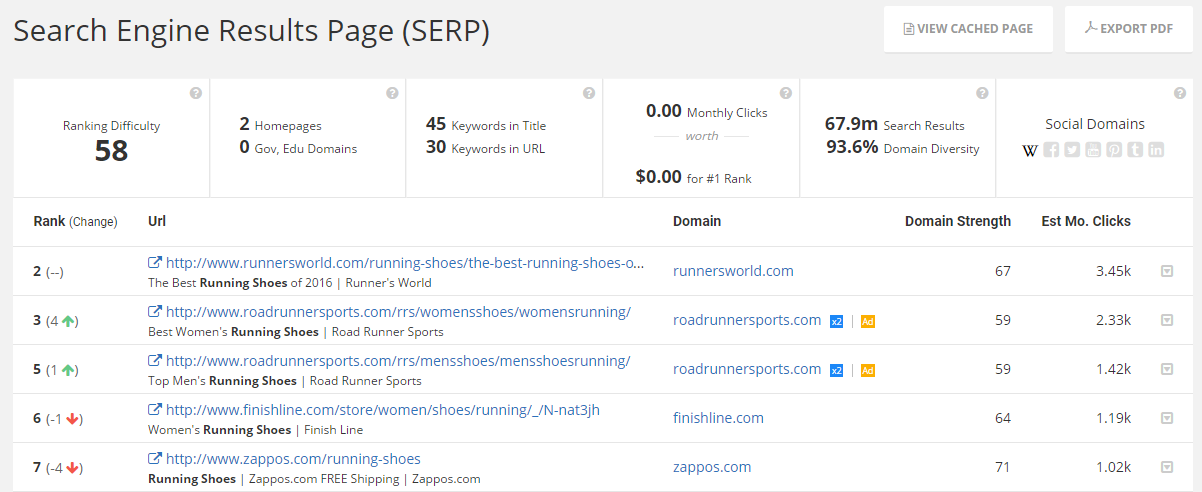1202x492 pixels.
Task: Click the Tumblr social domain icon
Action: [x=1135, y=150]
